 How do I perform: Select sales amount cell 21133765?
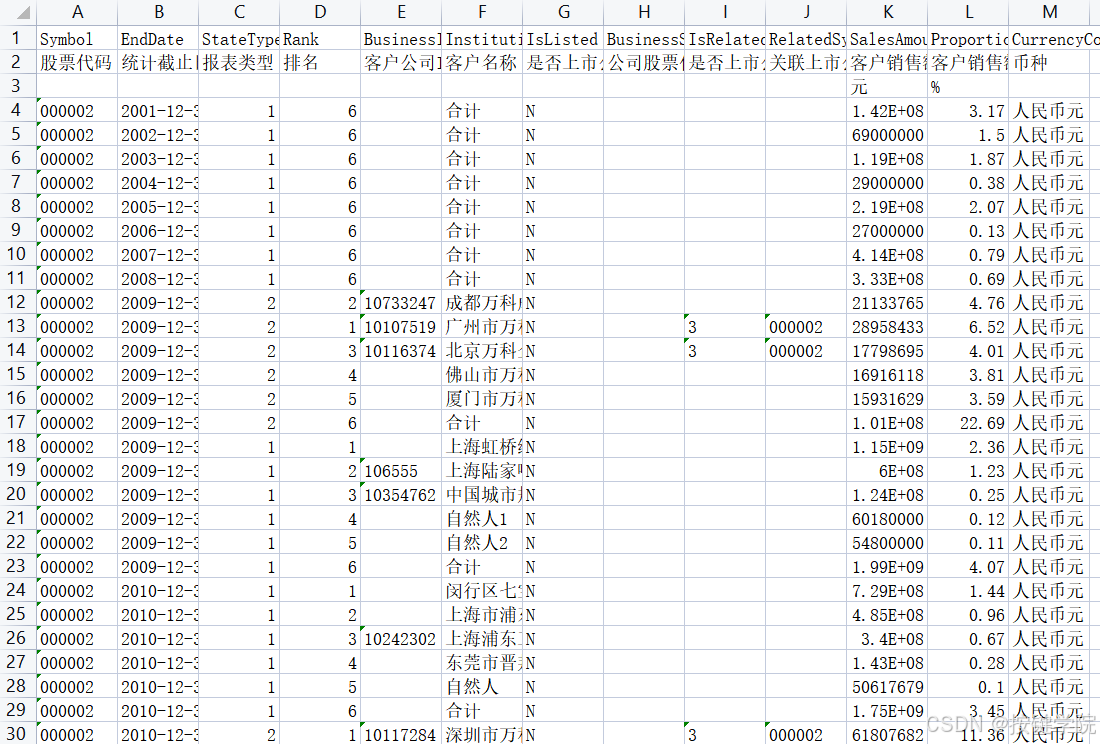coord(887,303)
